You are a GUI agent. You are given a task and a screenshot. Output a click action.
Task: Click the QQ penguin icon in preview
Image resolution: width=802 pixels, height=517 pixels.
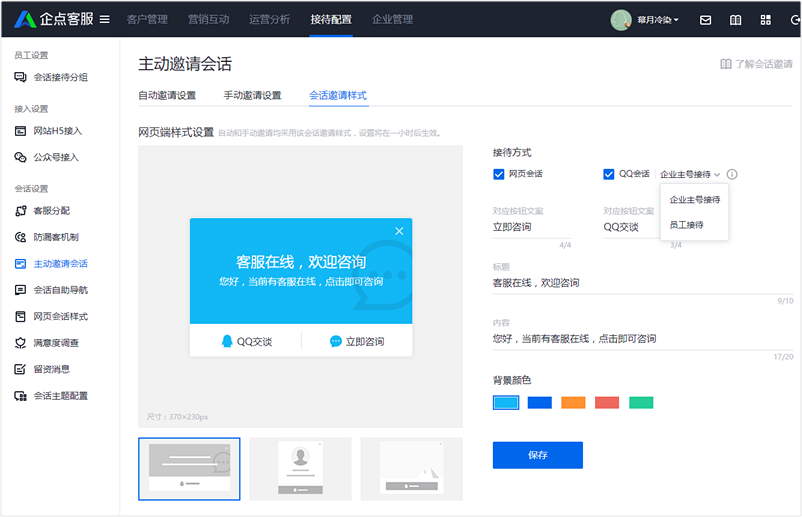point(227,341)
